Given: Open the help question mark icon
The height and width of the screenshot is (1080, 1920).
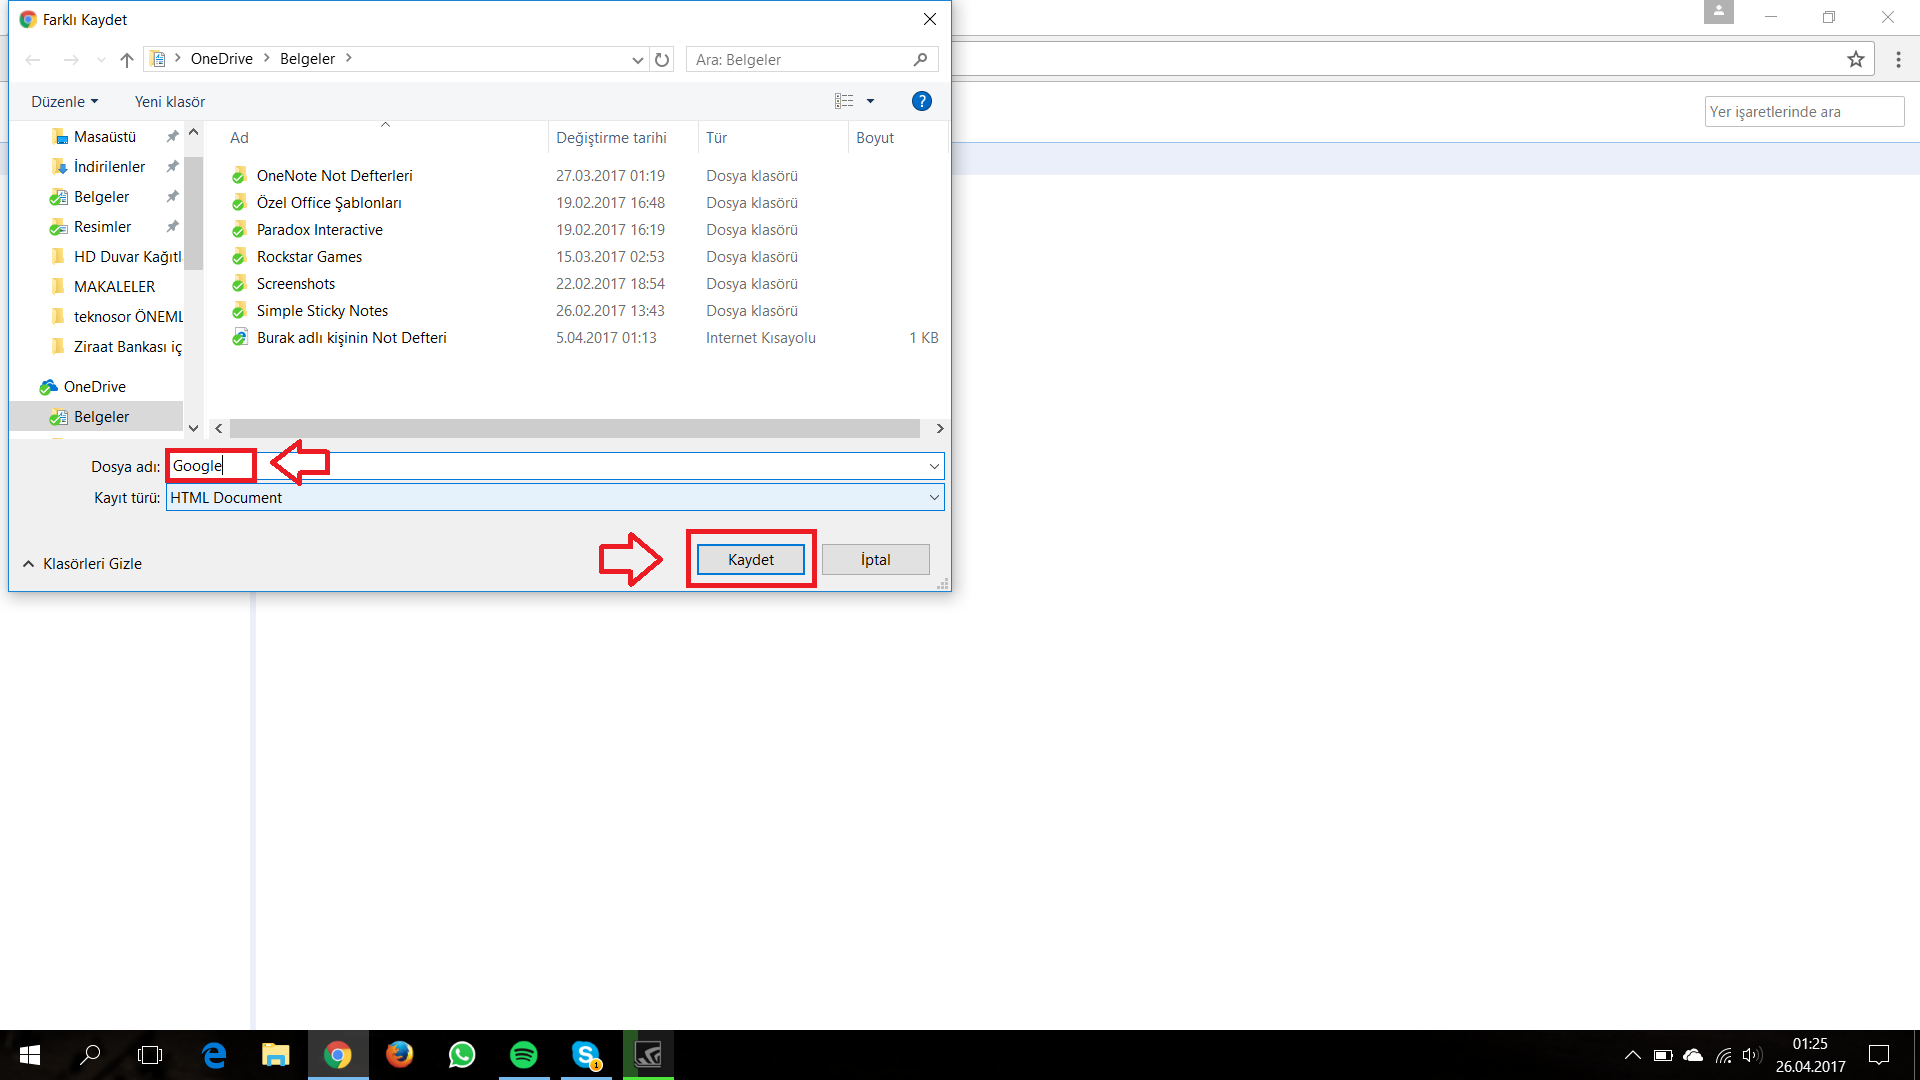Looking at the screenshot, I should pyautogui.click(x=921, y=101).
